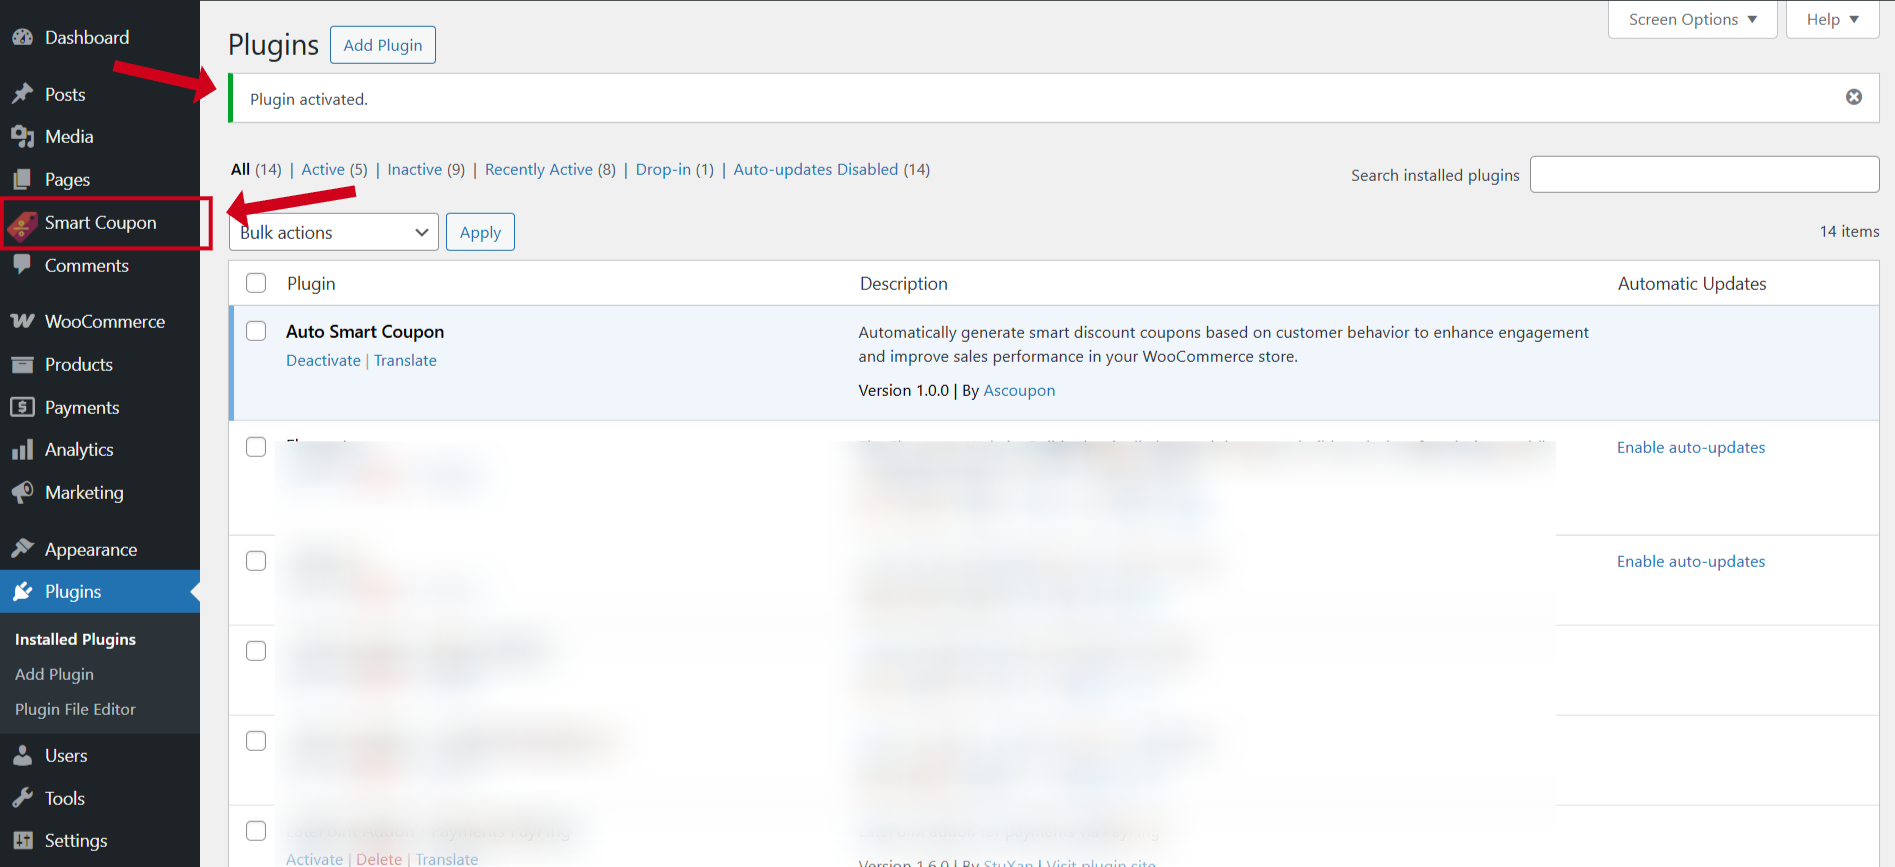Click the Payments dollar icon
Image resolution: width=1895 pixels, height=867 pixels.
coord(22,407)
